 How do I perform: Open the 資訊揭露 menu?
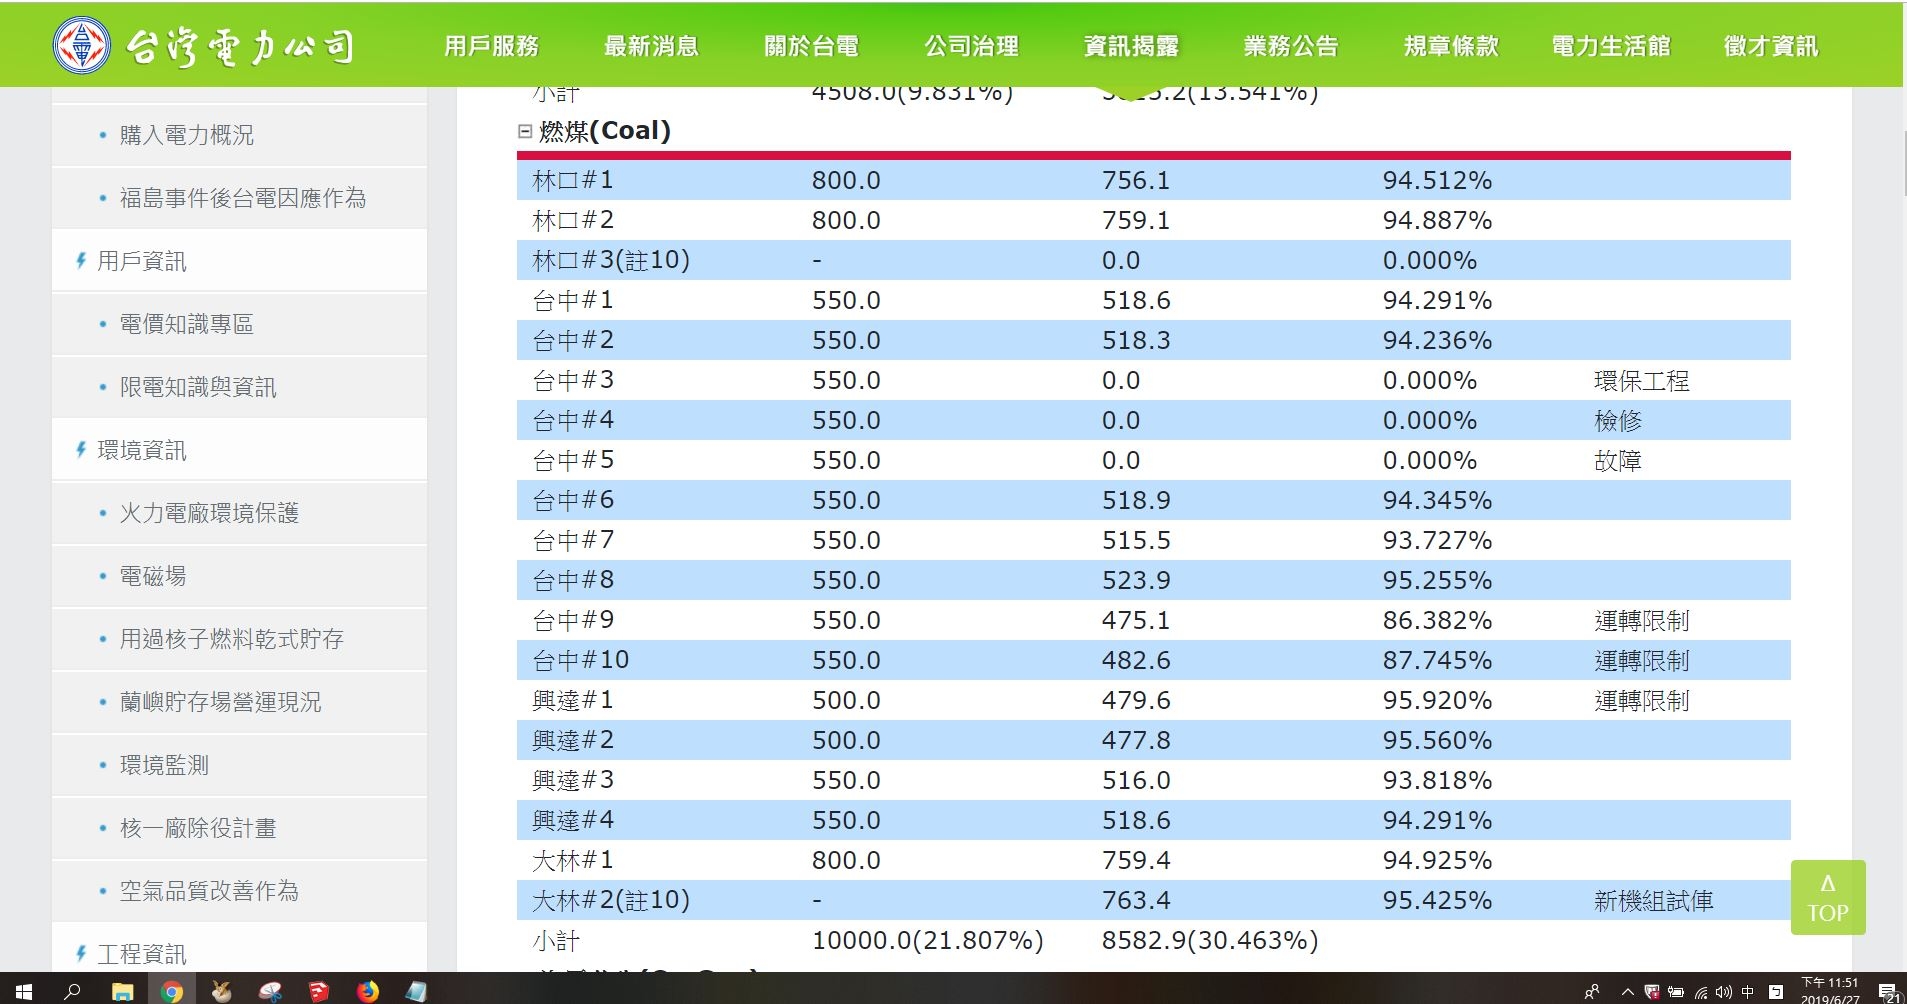point(1131,46)
